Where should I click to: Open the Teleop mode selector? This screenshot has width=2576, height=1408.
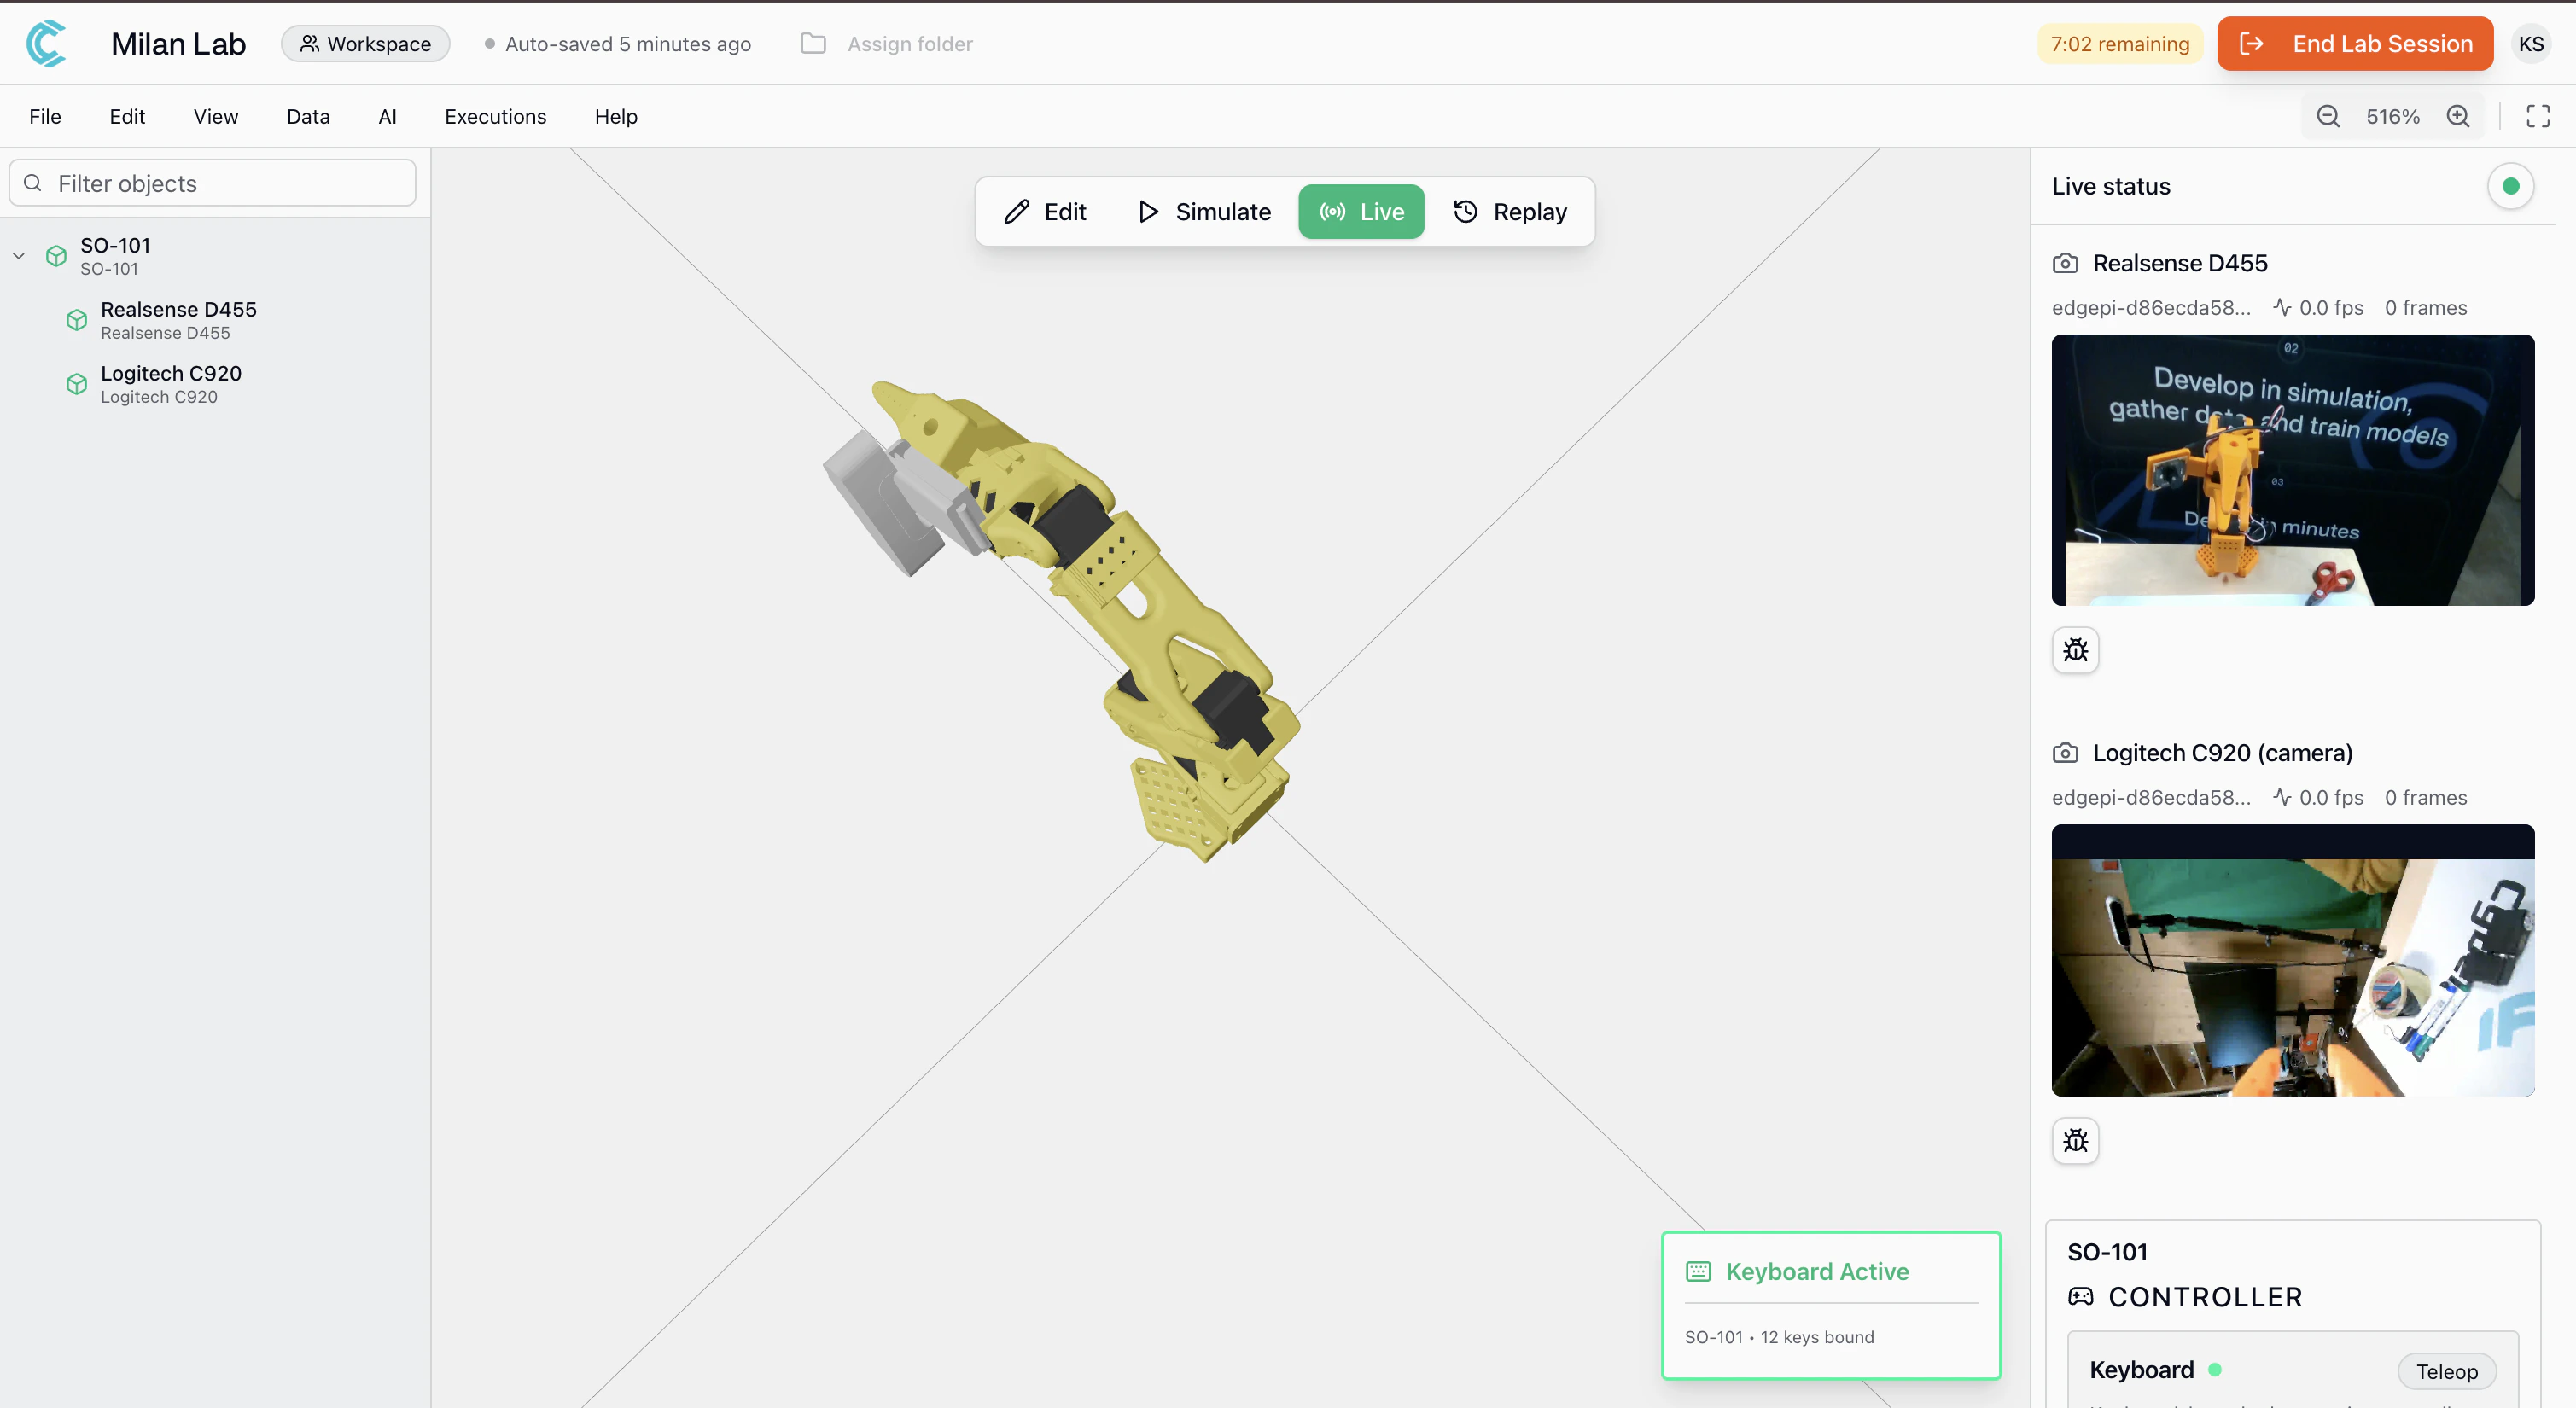2446,1371
